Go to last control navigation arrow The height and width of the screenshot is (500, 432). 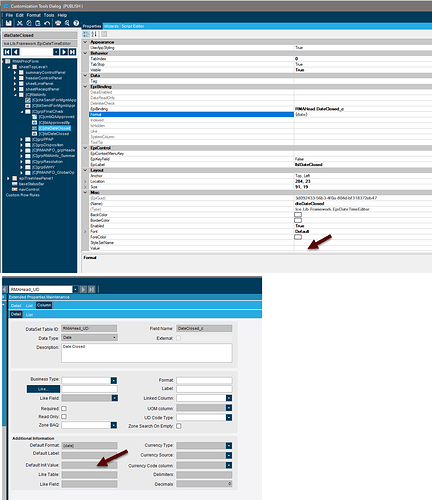pos(72,52)
